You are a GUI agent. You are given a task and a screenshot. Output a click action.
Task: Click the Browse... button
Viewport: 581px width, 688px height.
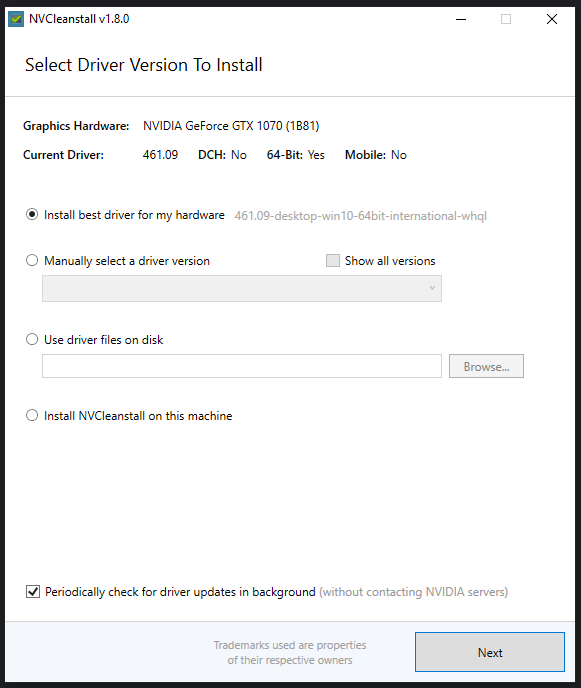[486, 366]
